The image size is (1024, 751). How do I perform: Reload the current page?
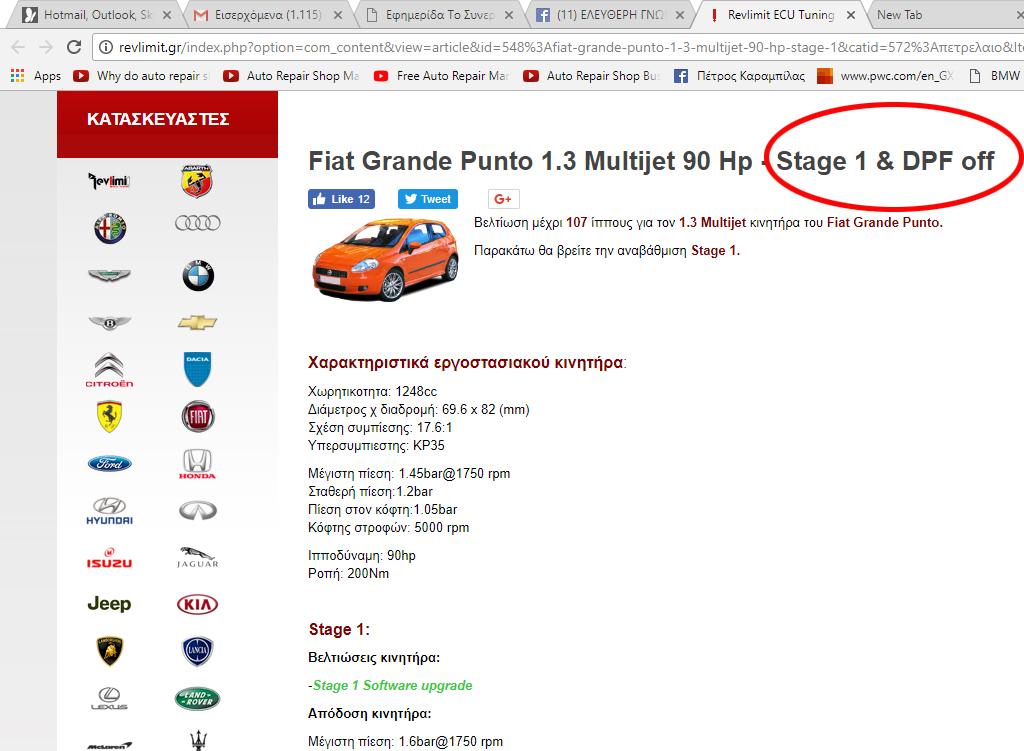[x=74, y=47]
